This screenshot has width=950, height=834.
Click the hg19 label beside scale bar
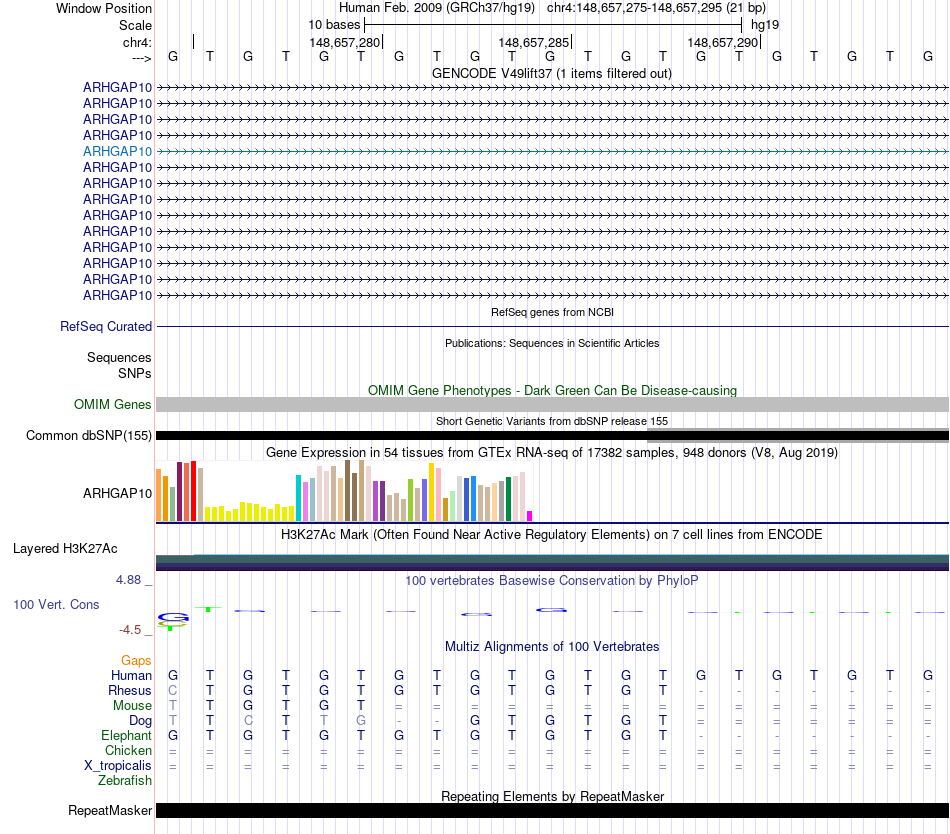point(765,25)
